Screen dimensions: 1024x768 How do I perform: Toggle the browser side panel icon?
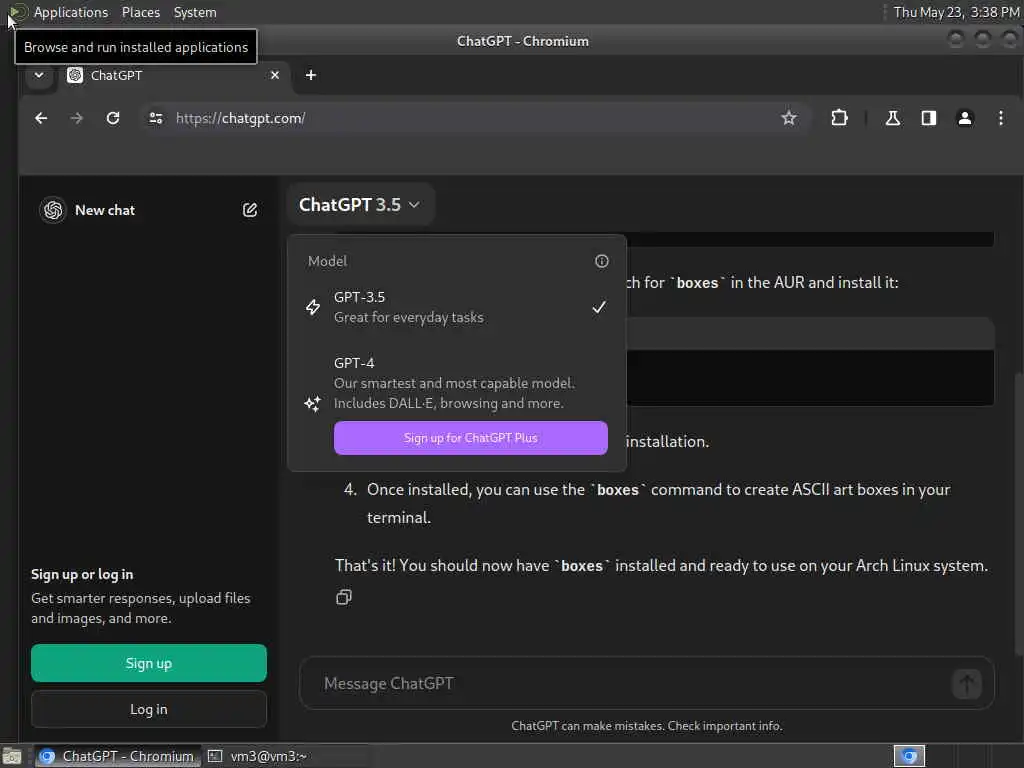coord(928,118)
